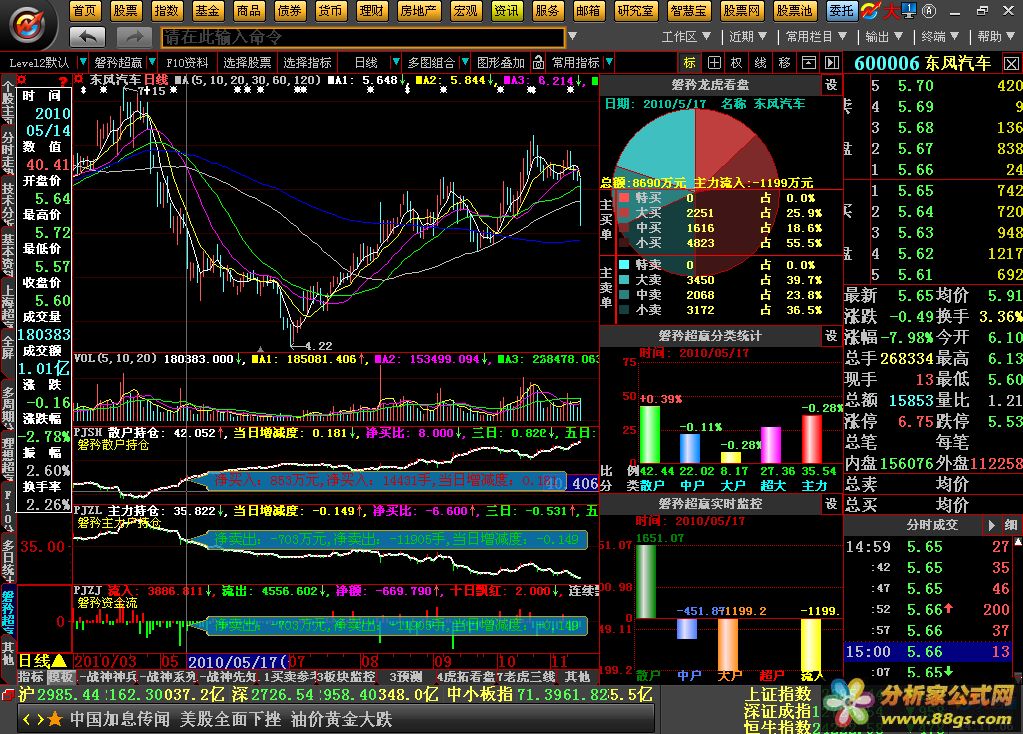The width and height of the screenshot is (1023, 734).
Task: Click the red 大 icon in top bar
Action: click(x=890, y=10)
